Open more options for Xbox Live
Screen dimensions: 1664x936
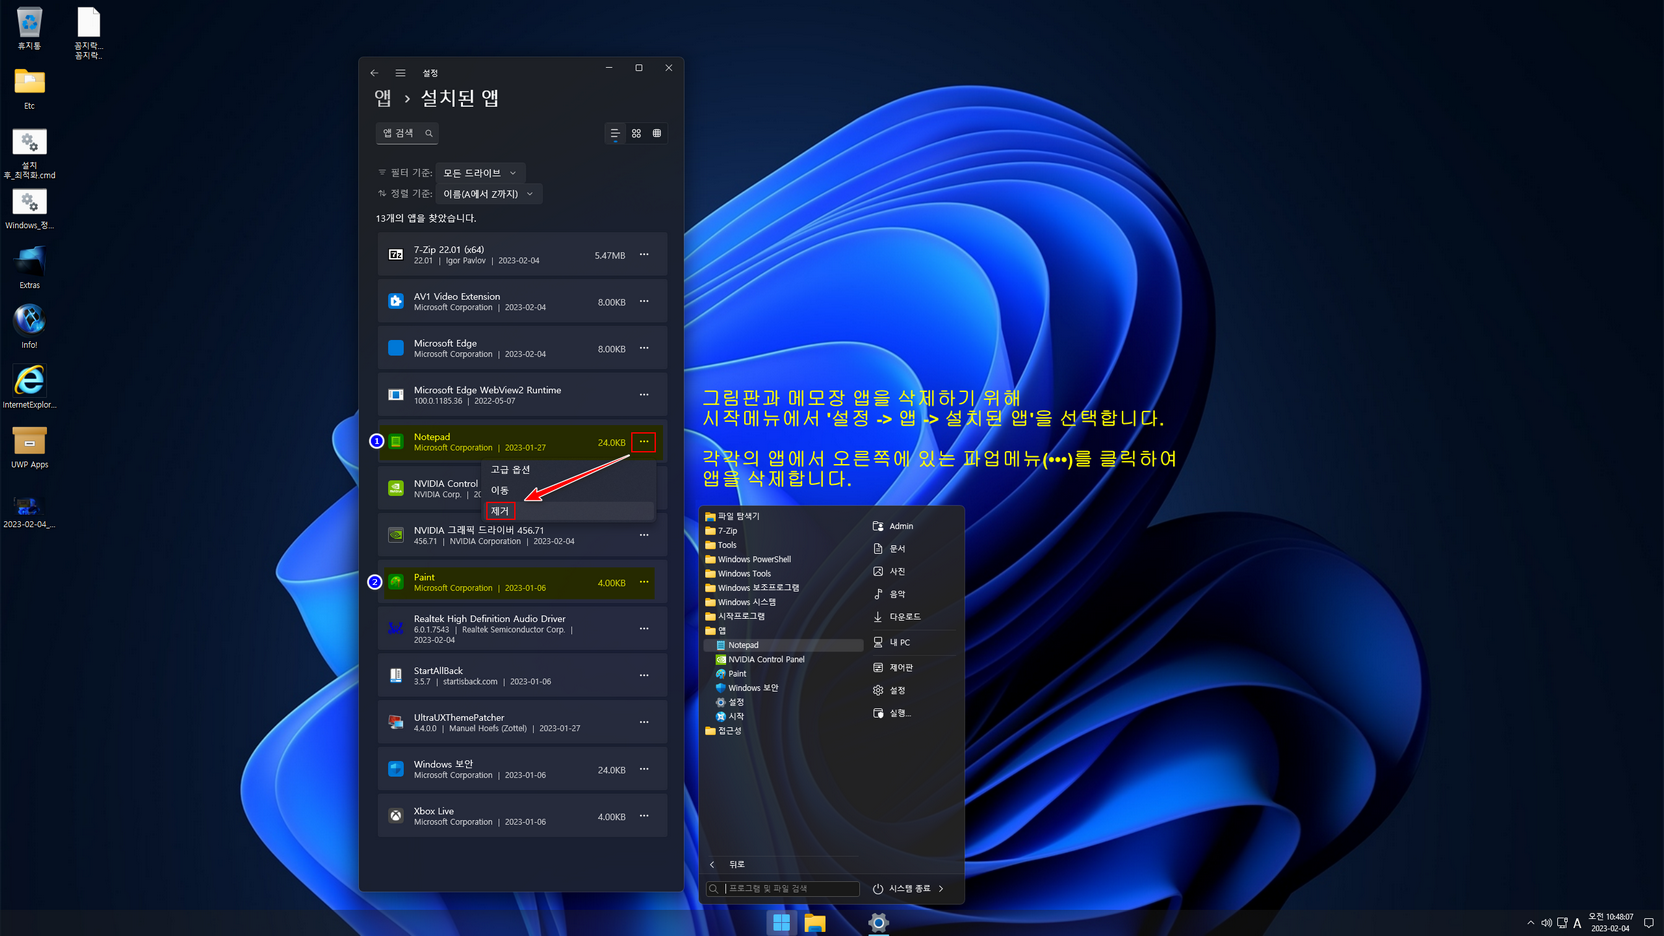coord(644,816)
